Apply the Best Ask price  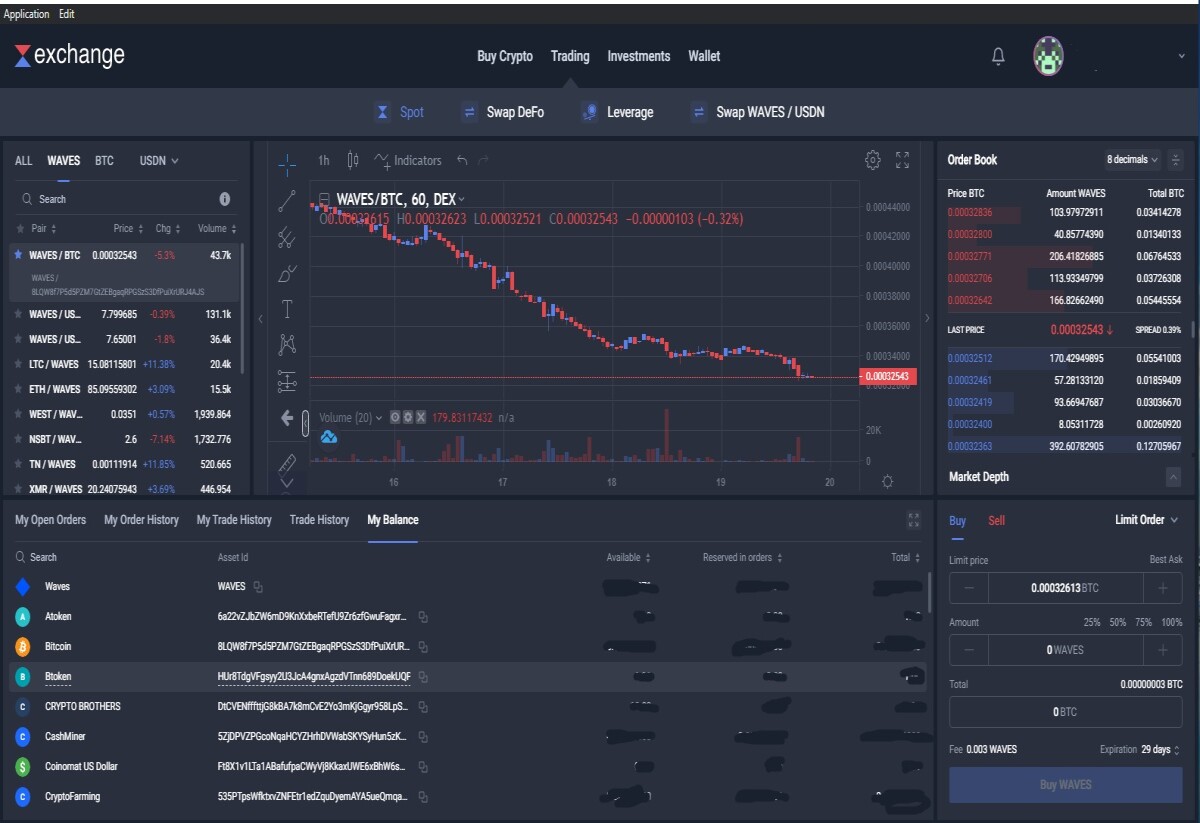(x=1166, y=561)
